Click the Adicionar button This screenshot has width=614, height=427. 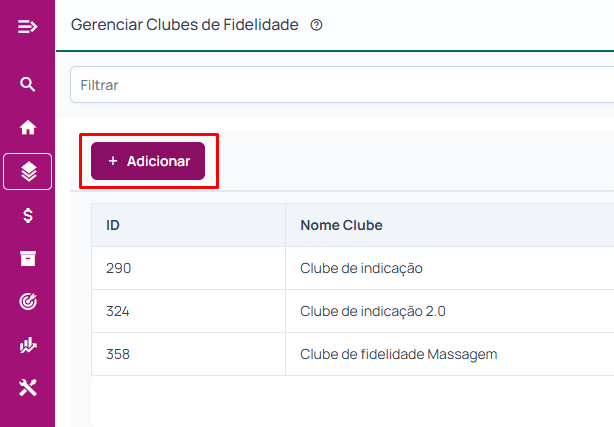(x=148, y=161)
